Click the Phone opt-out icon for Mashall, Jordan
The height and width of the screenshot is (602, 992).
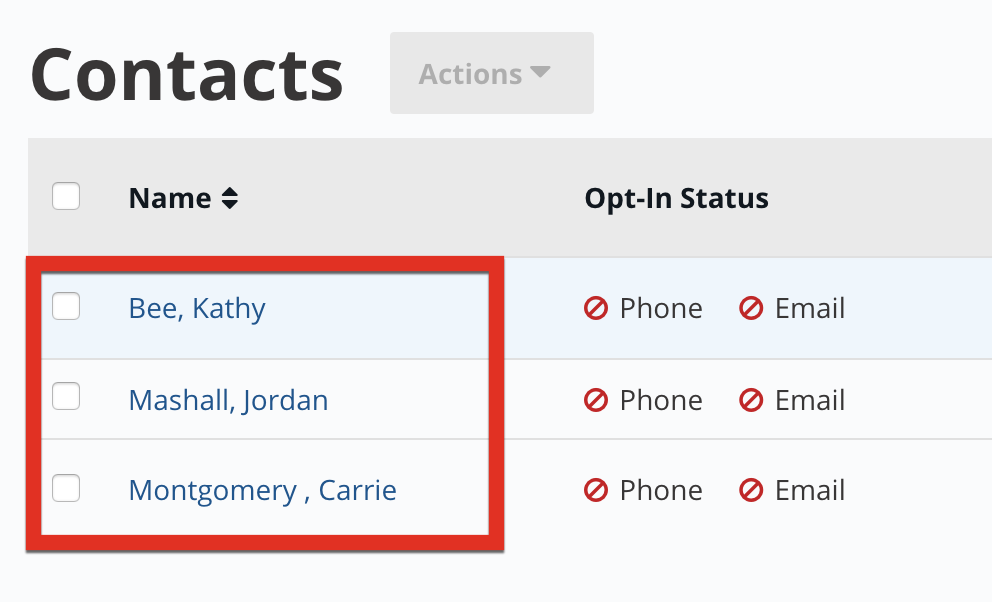[595, 400]
